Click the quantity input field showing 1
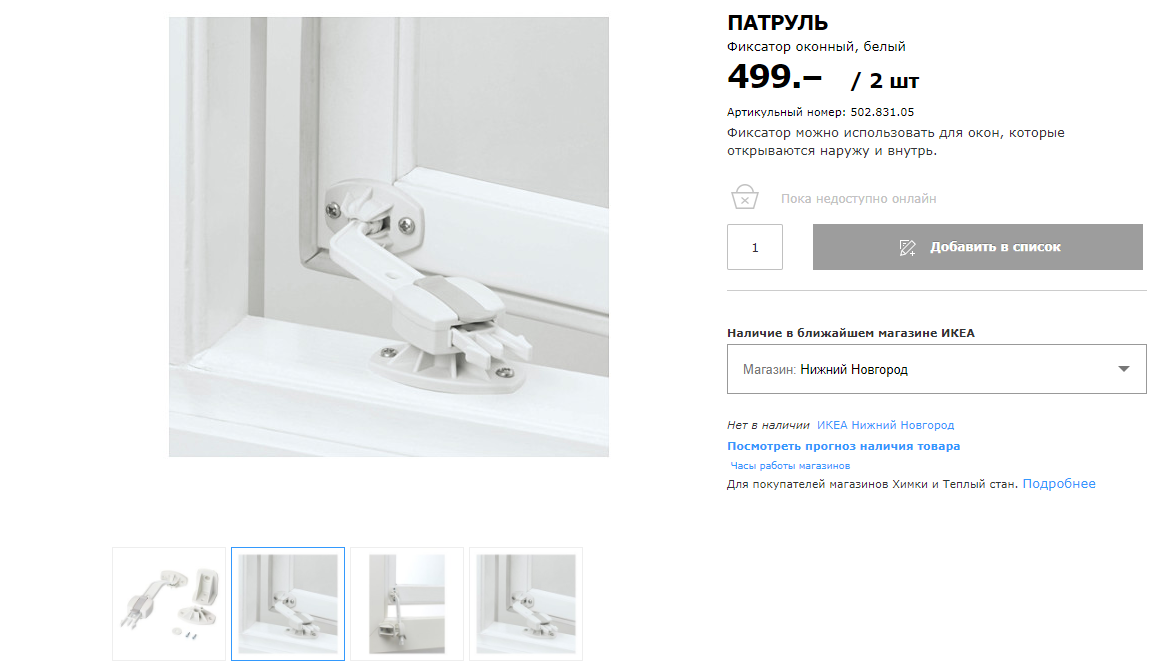The image size is (1163, 669). coord(755,247)
